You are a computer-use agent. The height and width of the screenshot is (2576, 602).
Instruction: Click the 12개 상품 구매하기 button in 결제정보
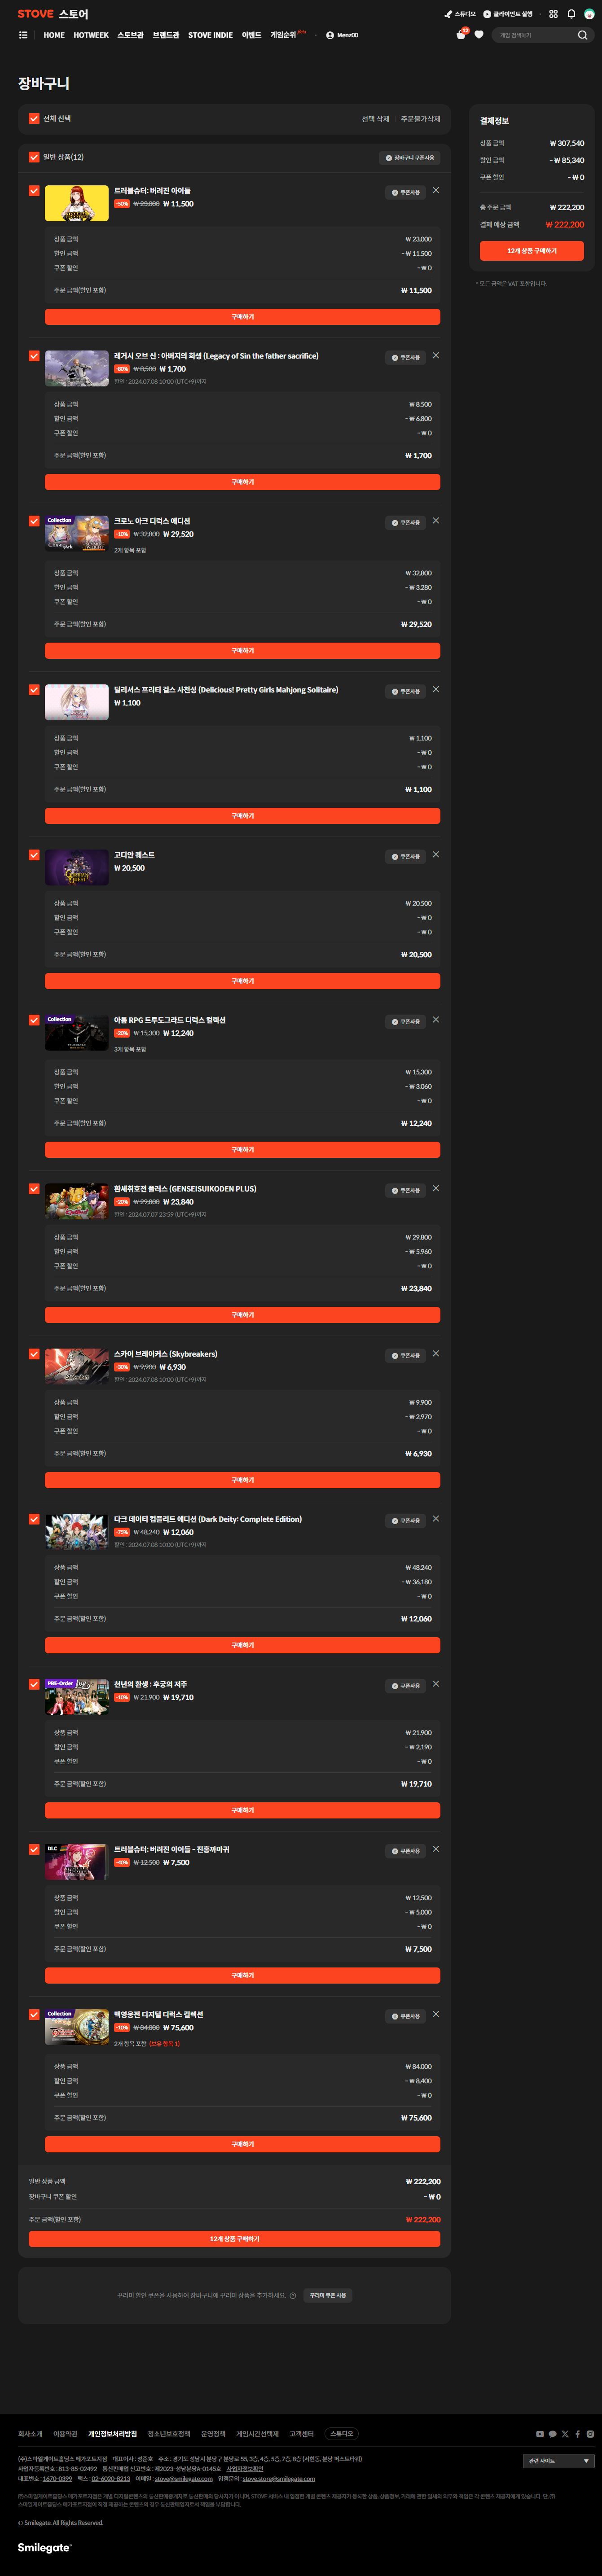click(x=531, y=251)
